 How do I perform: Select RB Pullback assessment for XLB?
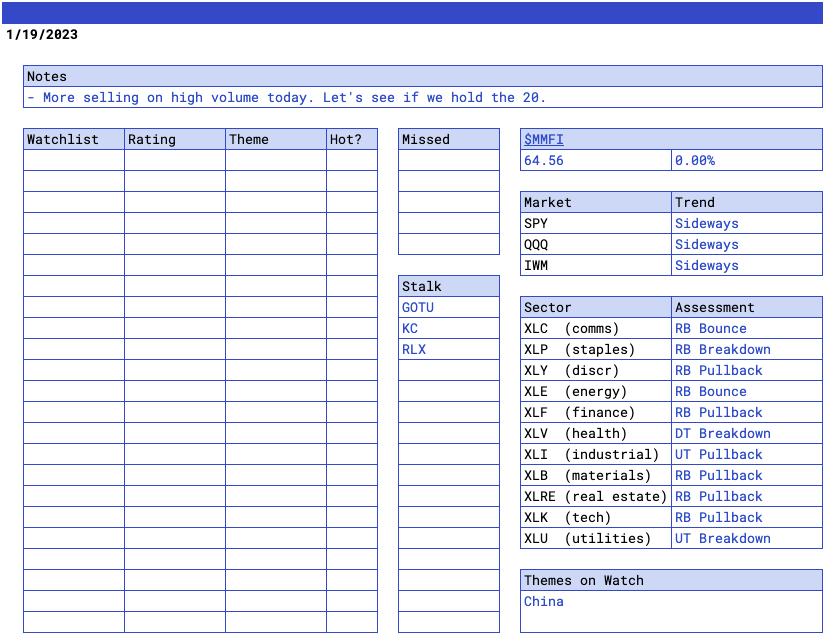[747, 475]
